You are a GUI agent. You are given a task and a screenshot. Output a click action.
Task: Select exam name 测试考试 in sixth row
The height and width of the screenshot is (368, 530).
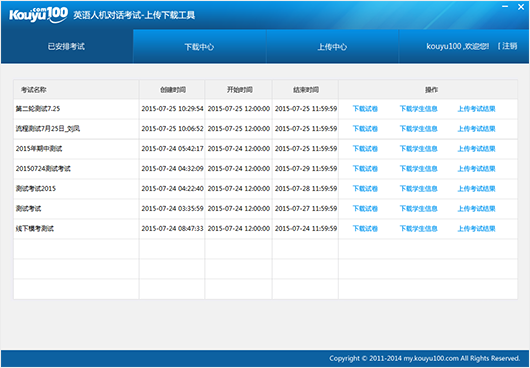28,208
